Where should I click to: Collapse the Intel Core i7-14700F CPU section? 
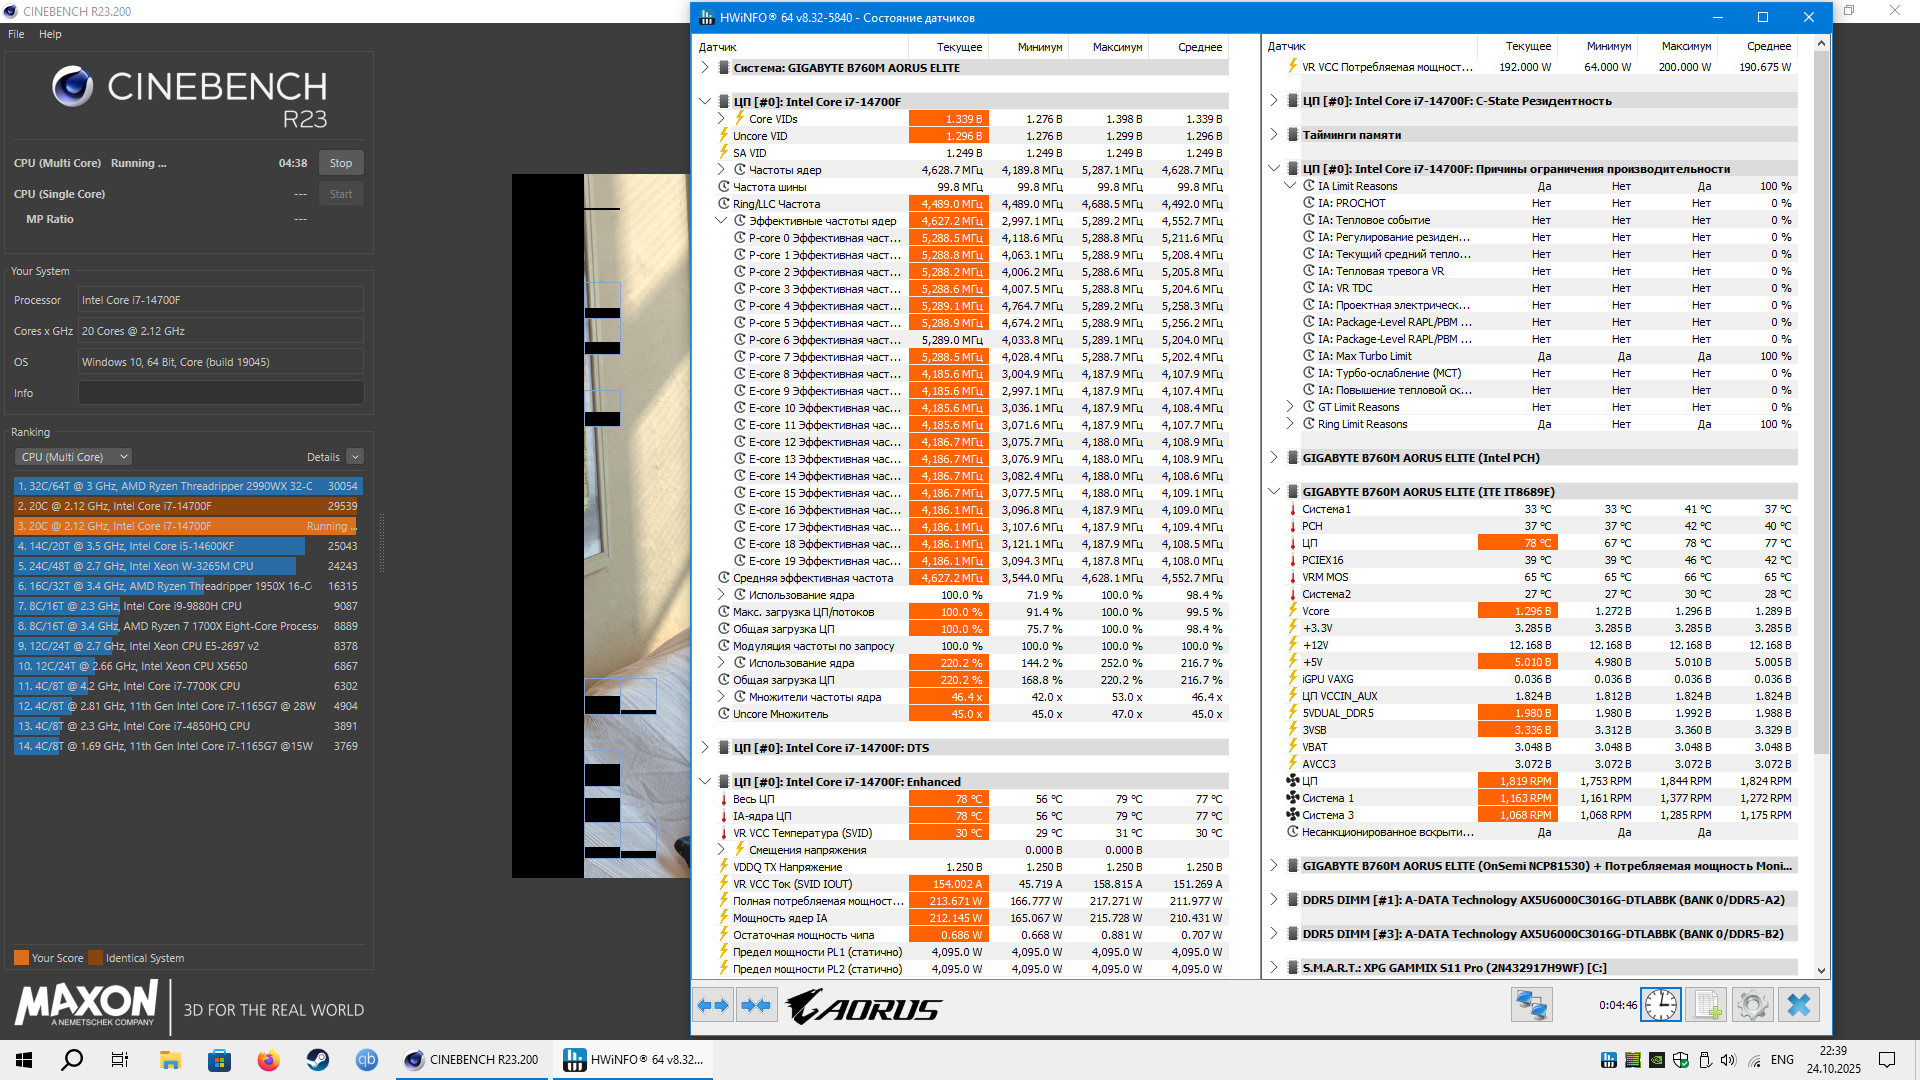705,102
